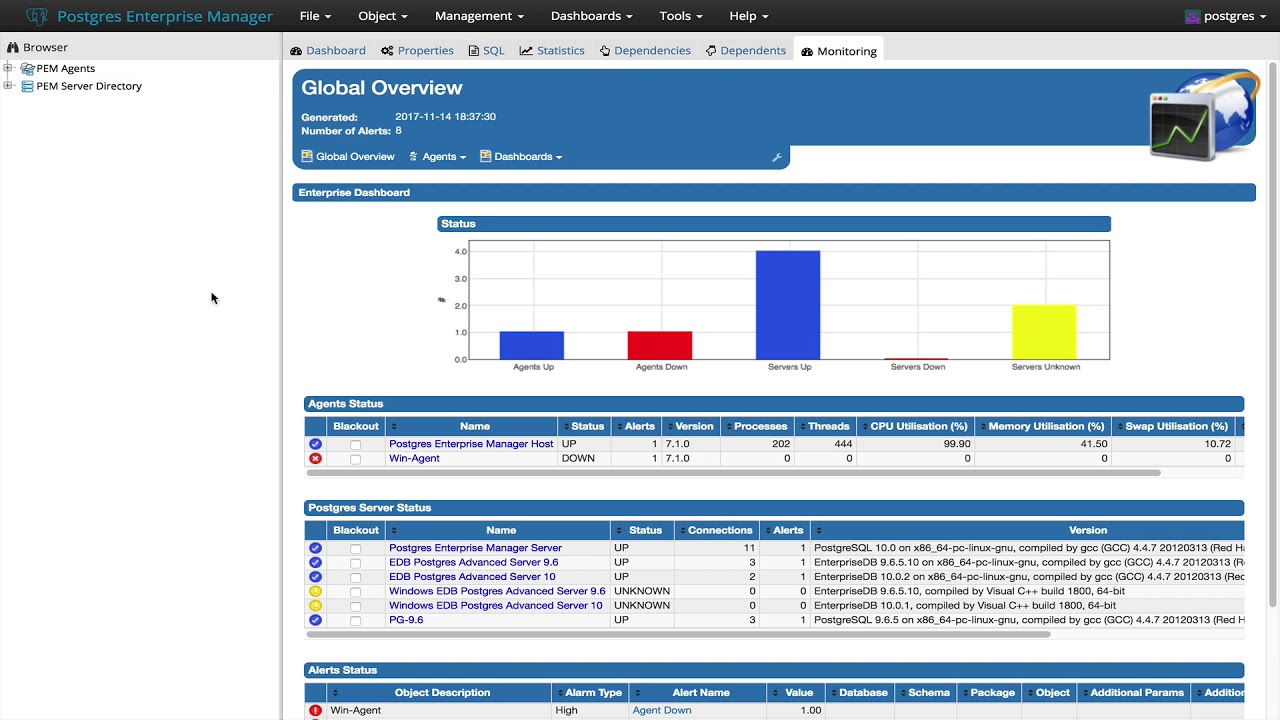This screenshot has width=1280, height=720.
Task: Click the Postgres Enterprise Manager elephant logo
Action: (37, 16)
